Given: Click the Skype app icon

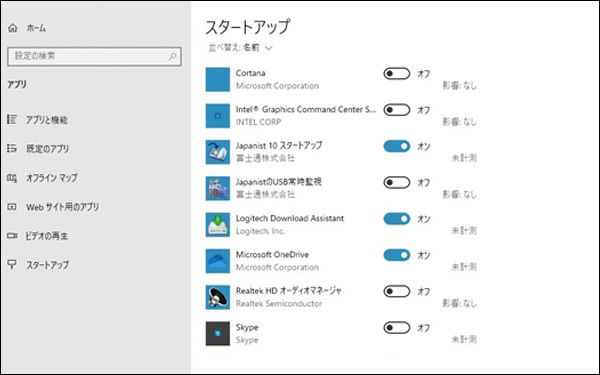Looking at the screenshot, I should (218, 334).
